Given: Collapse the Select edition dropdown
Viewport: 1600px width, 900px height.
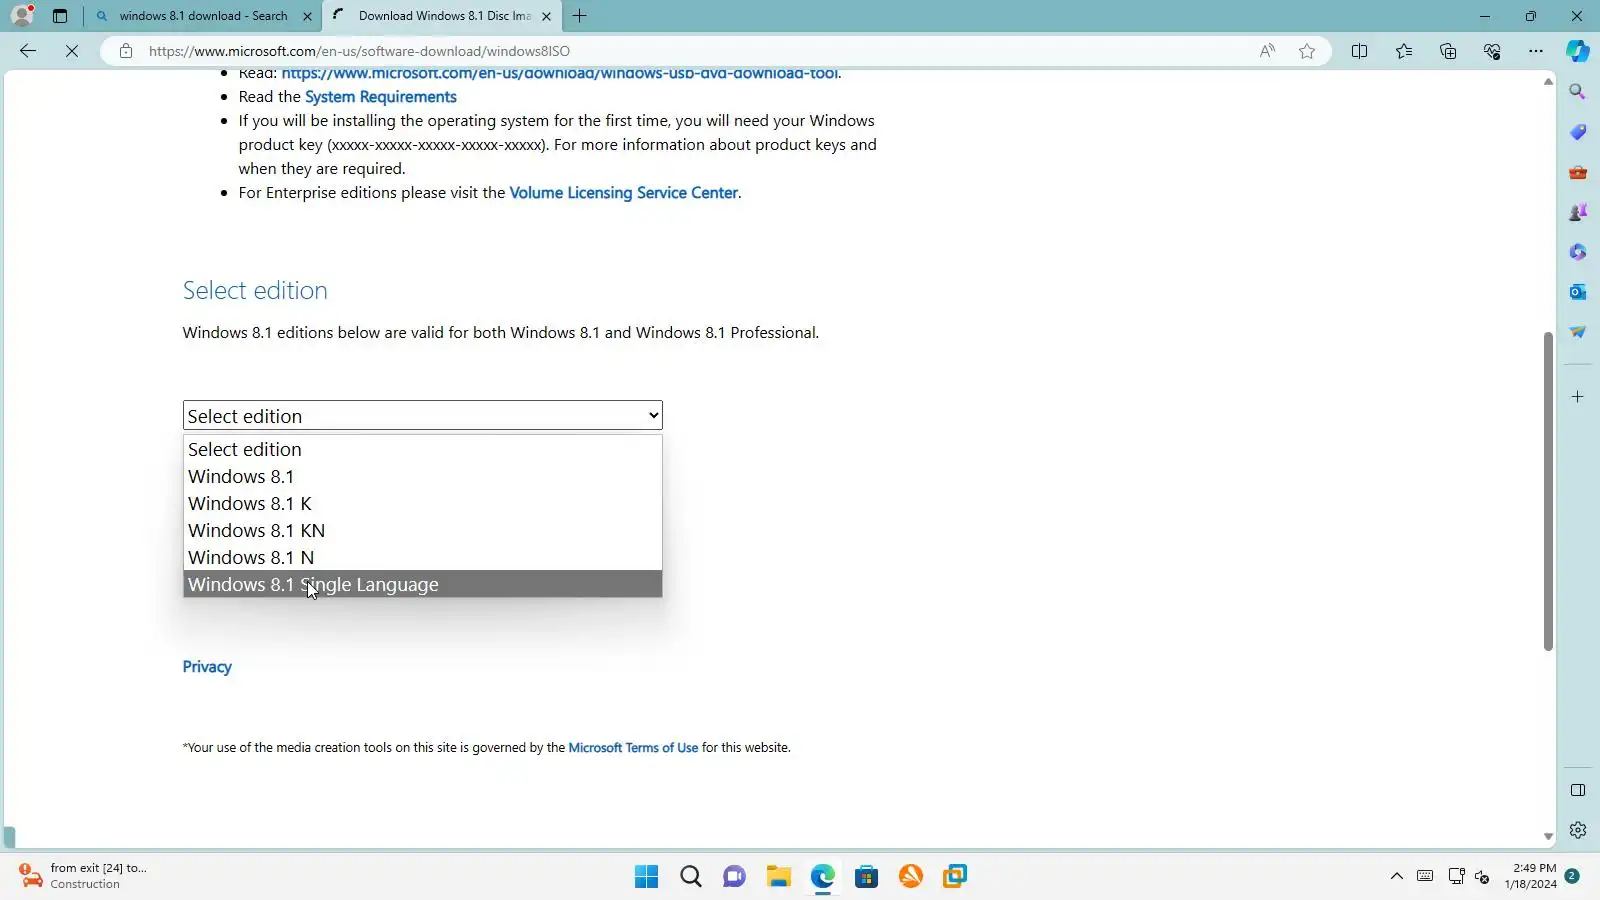Looking at the screenshot, I should click(x=423, y=416).
